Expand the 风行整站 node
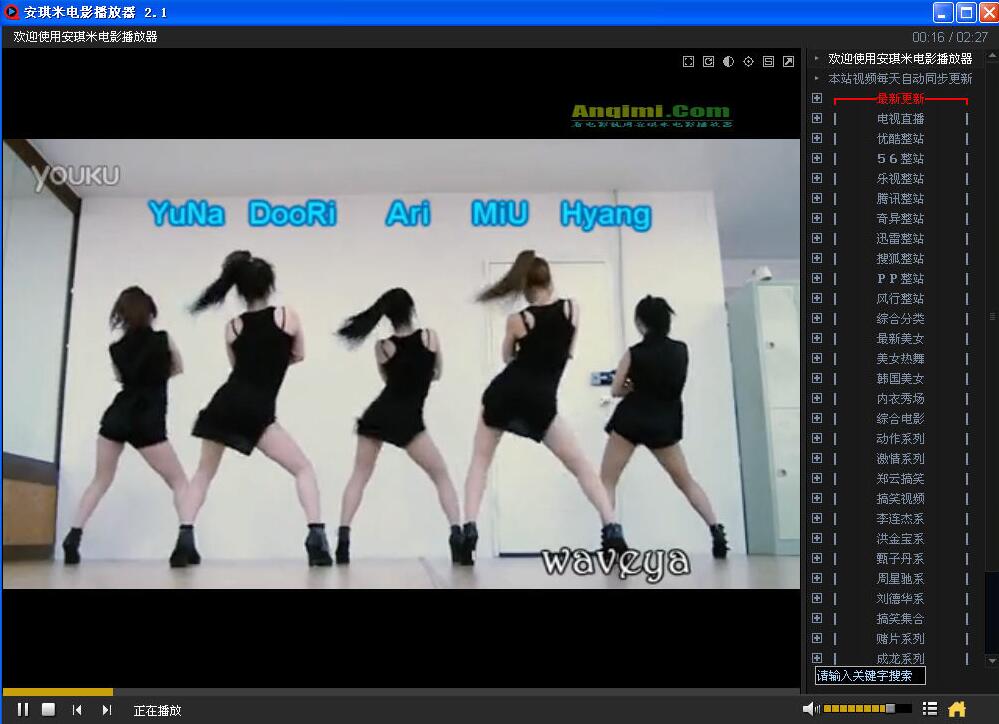The height and width of the screenshot is (724, 999). pos(817,298)
